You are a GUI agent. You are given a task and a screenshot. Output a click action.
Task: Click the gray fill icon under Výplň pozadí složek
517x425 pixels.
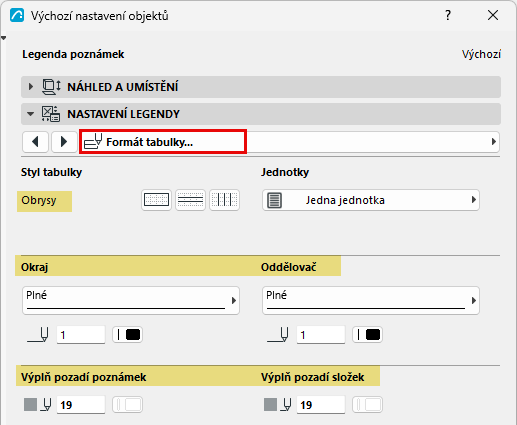[270, 405]
